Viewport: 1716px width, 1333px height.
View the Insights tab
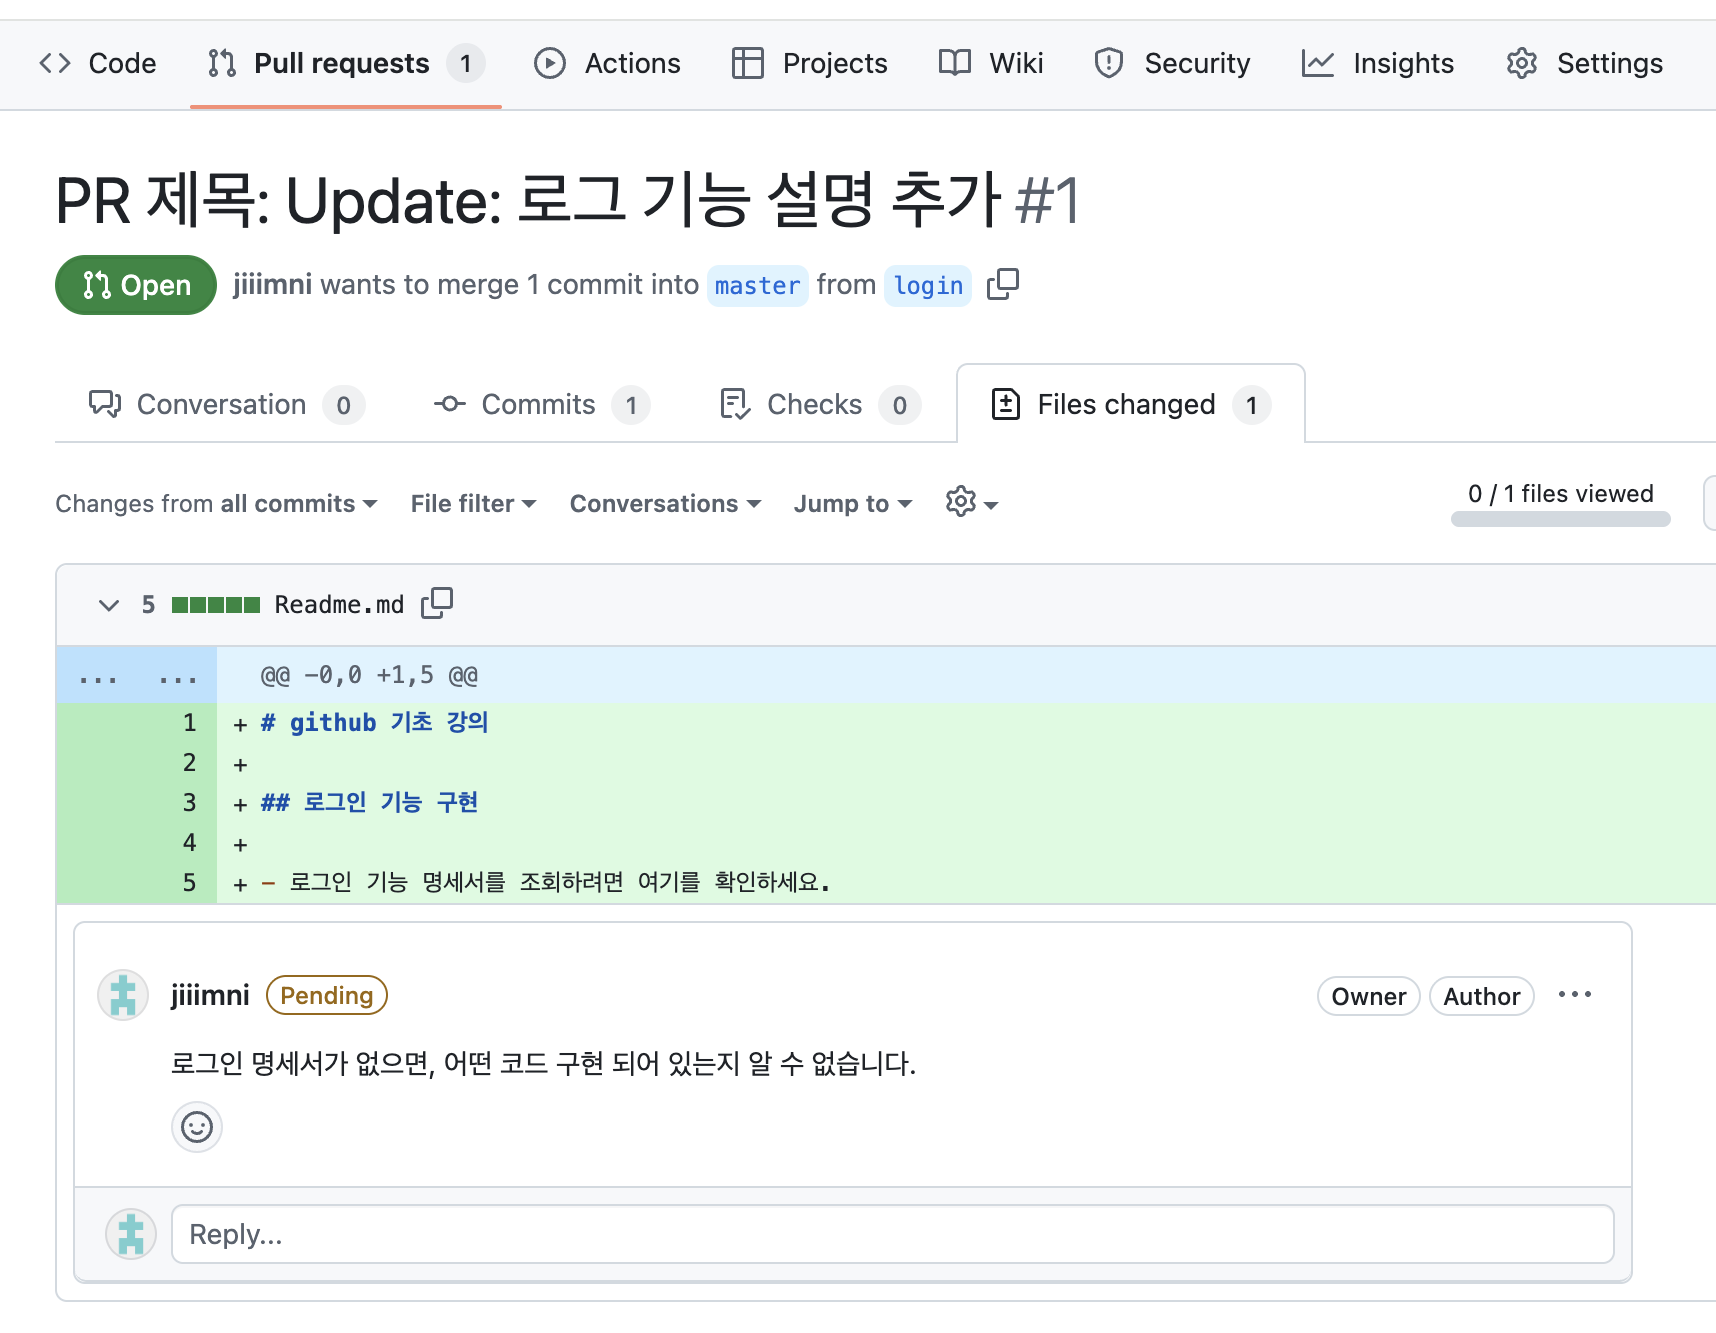coord(1378,63)
